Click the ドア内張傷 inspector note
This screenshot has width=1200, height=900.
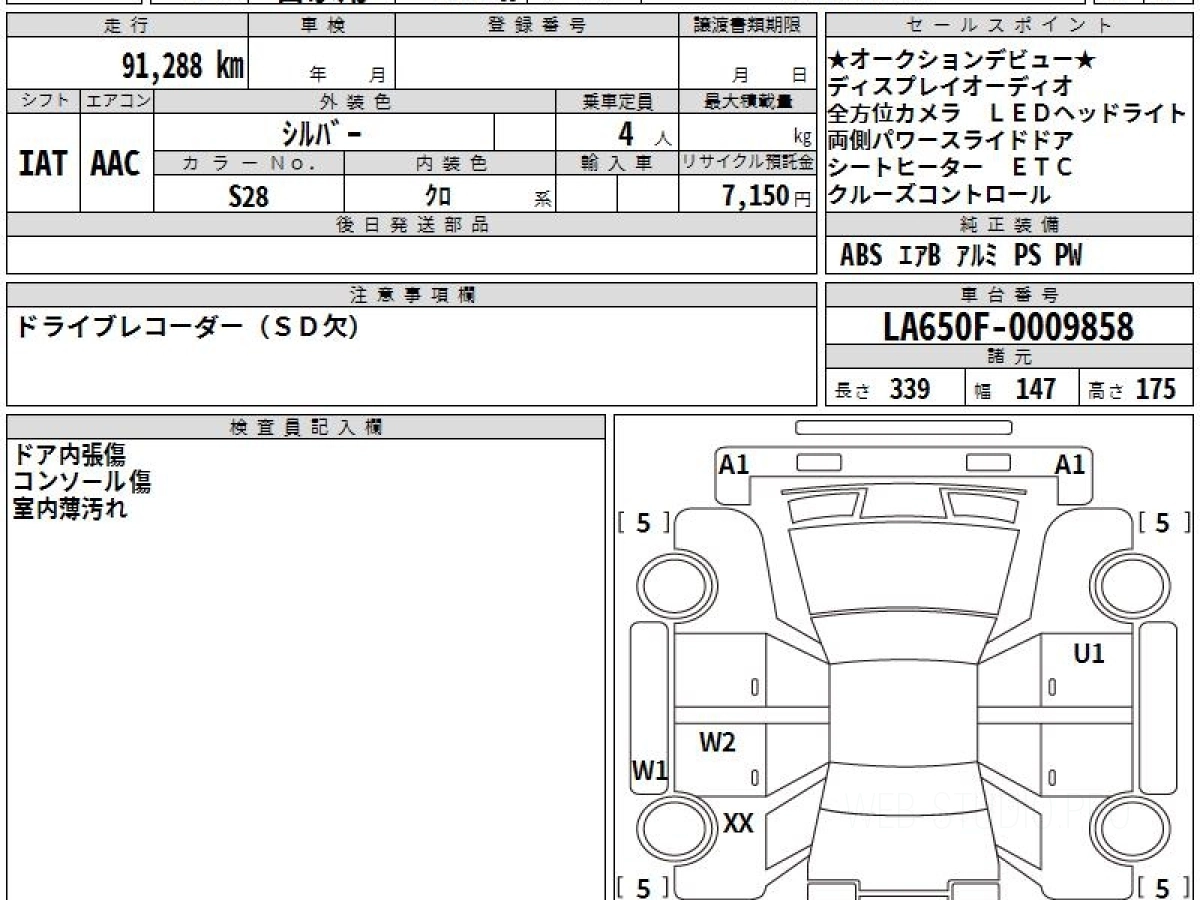coord(69,455)
